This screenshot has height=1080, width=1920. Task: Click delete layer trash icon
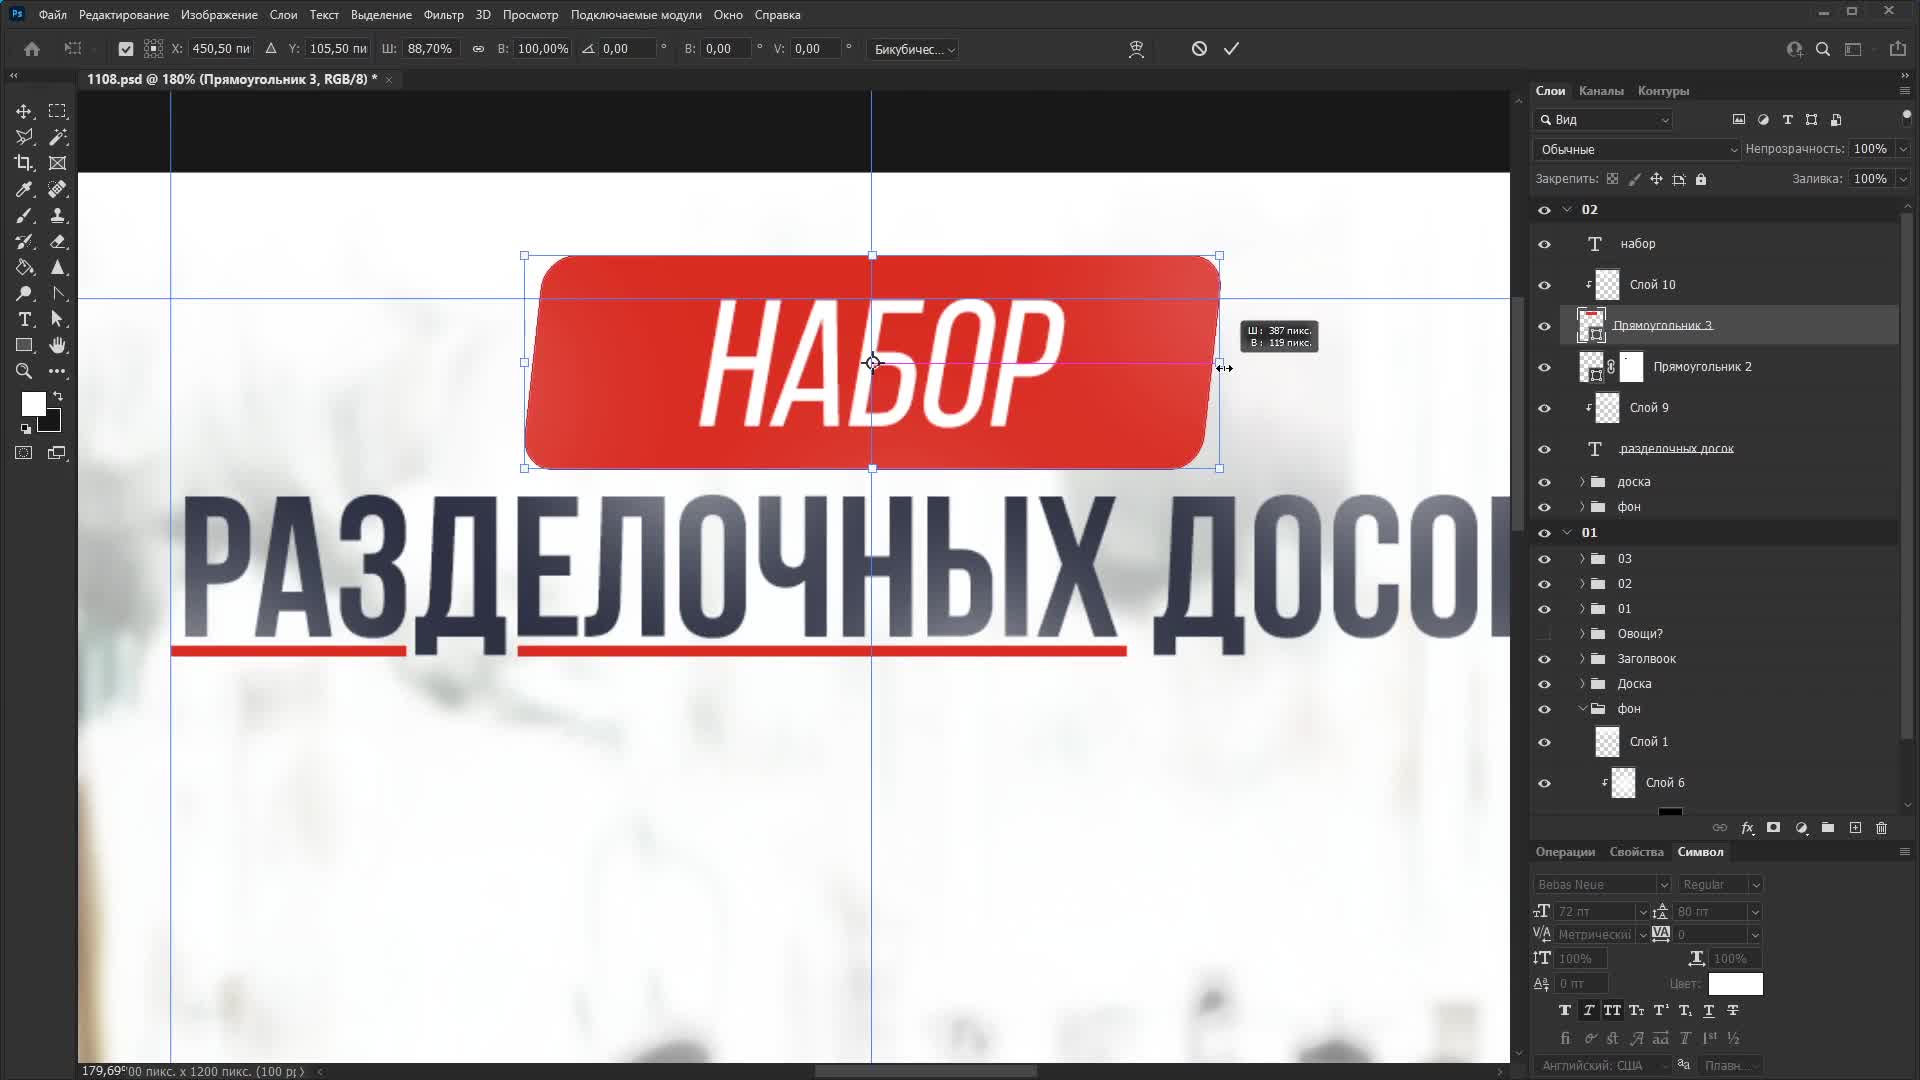pos(1881,828)
